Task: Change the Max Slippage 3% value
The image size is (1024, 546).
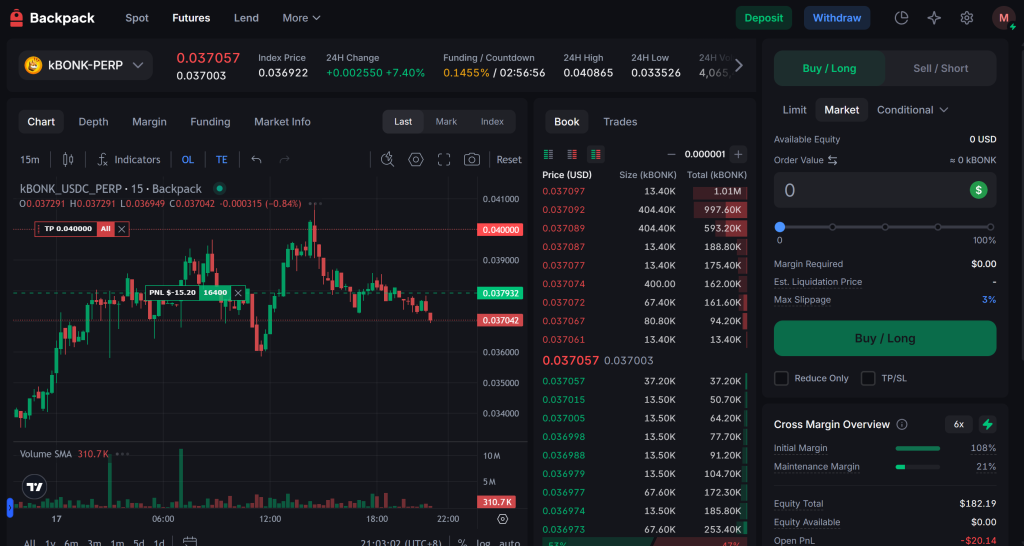Action: click(x=989, y=300)
